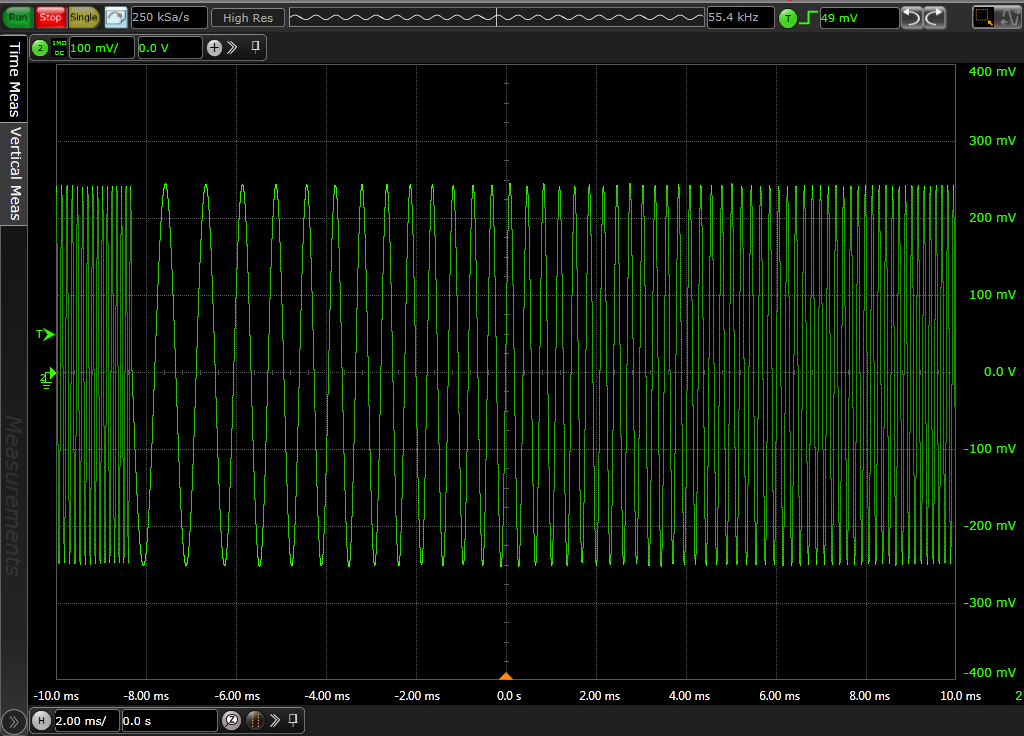This screenshot has width=1024, height=736.
Task: Toggle the horizontal zoom magnifier icon
Action: coord(231,720)
